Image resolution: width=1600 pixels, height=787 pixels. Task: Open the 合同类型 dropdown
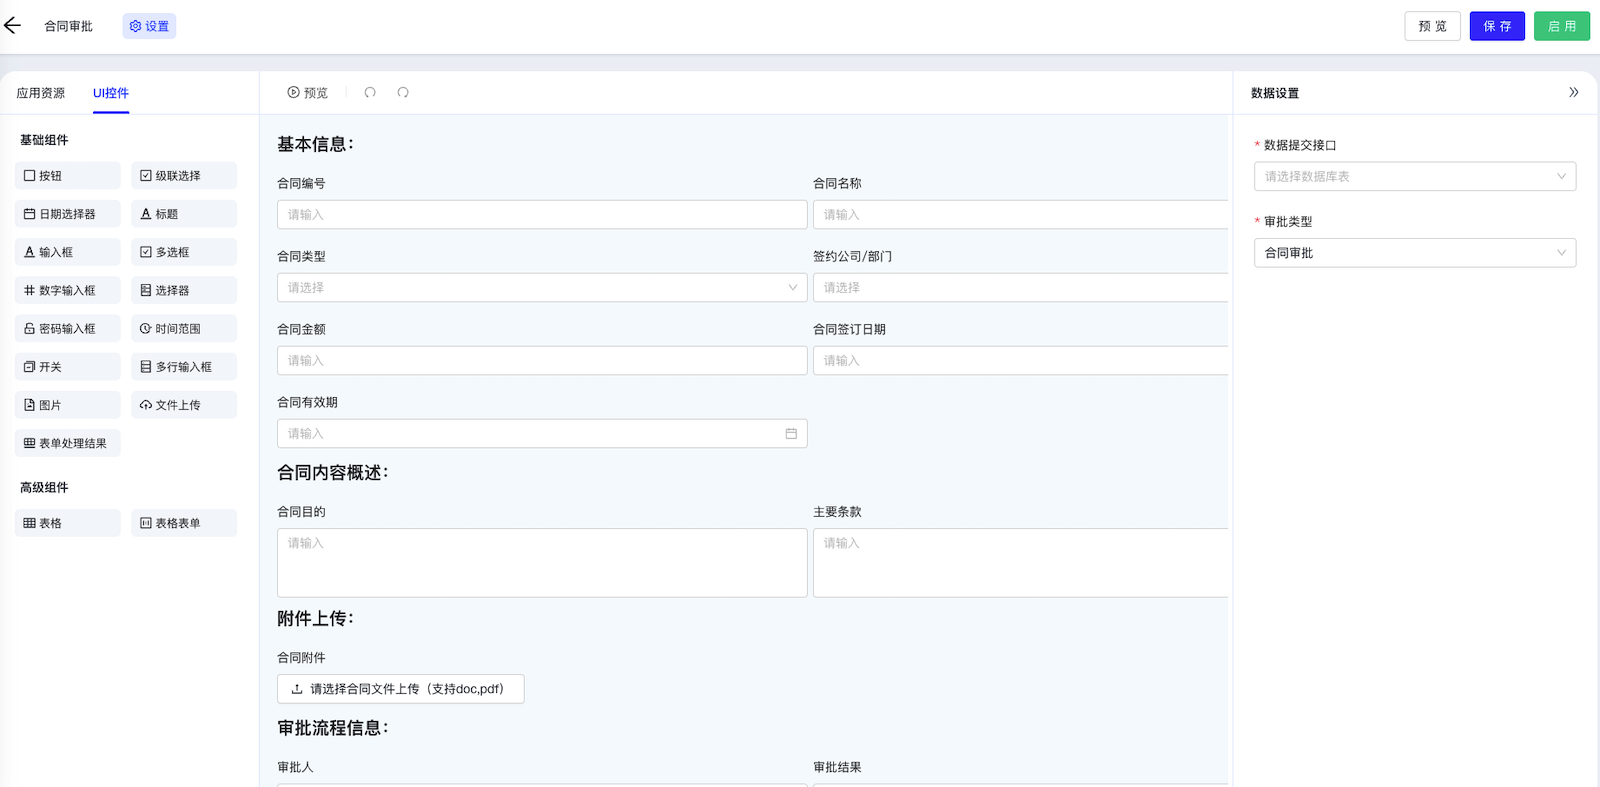coord(541,288)
